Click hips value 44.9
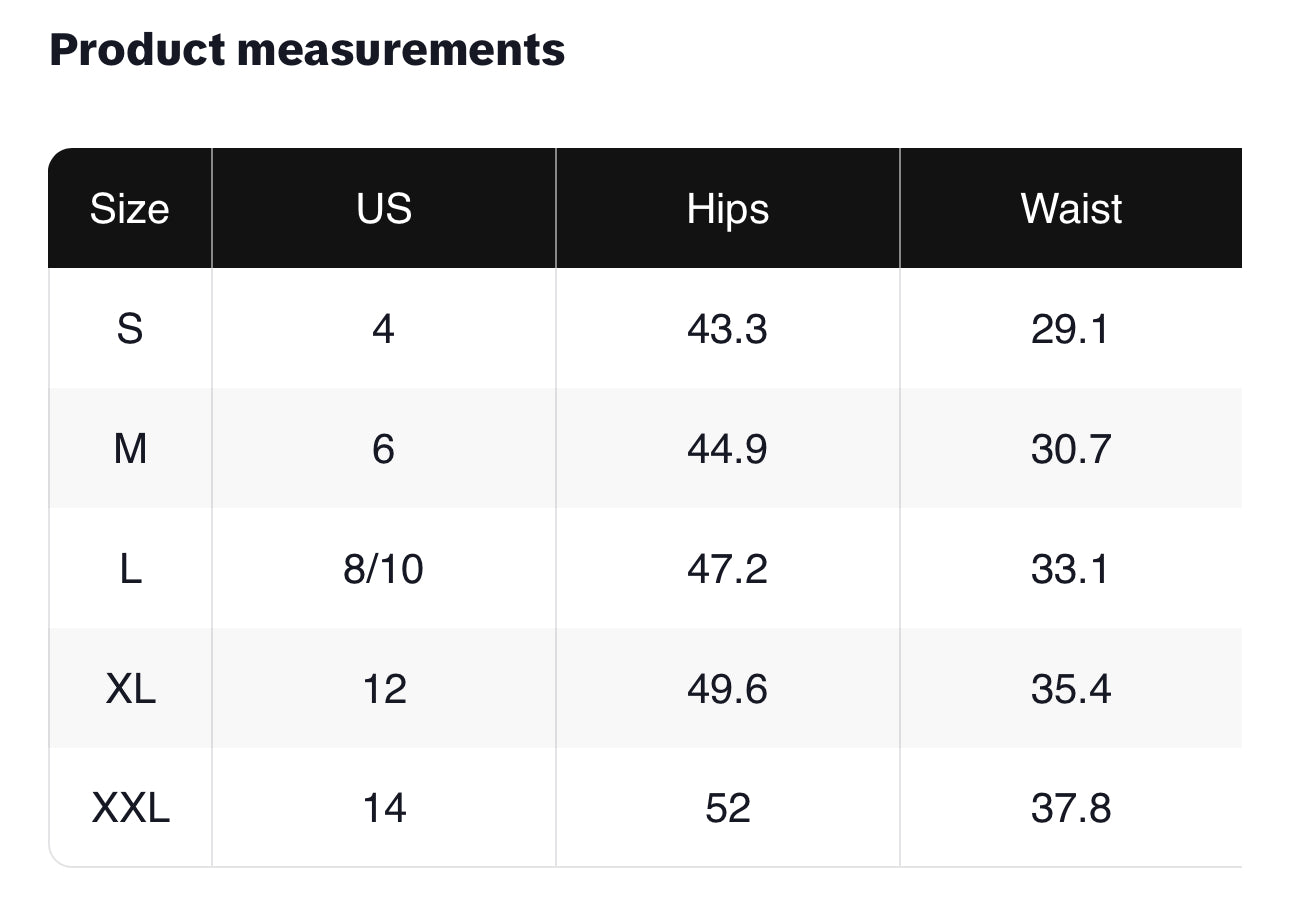 point(728,448)
